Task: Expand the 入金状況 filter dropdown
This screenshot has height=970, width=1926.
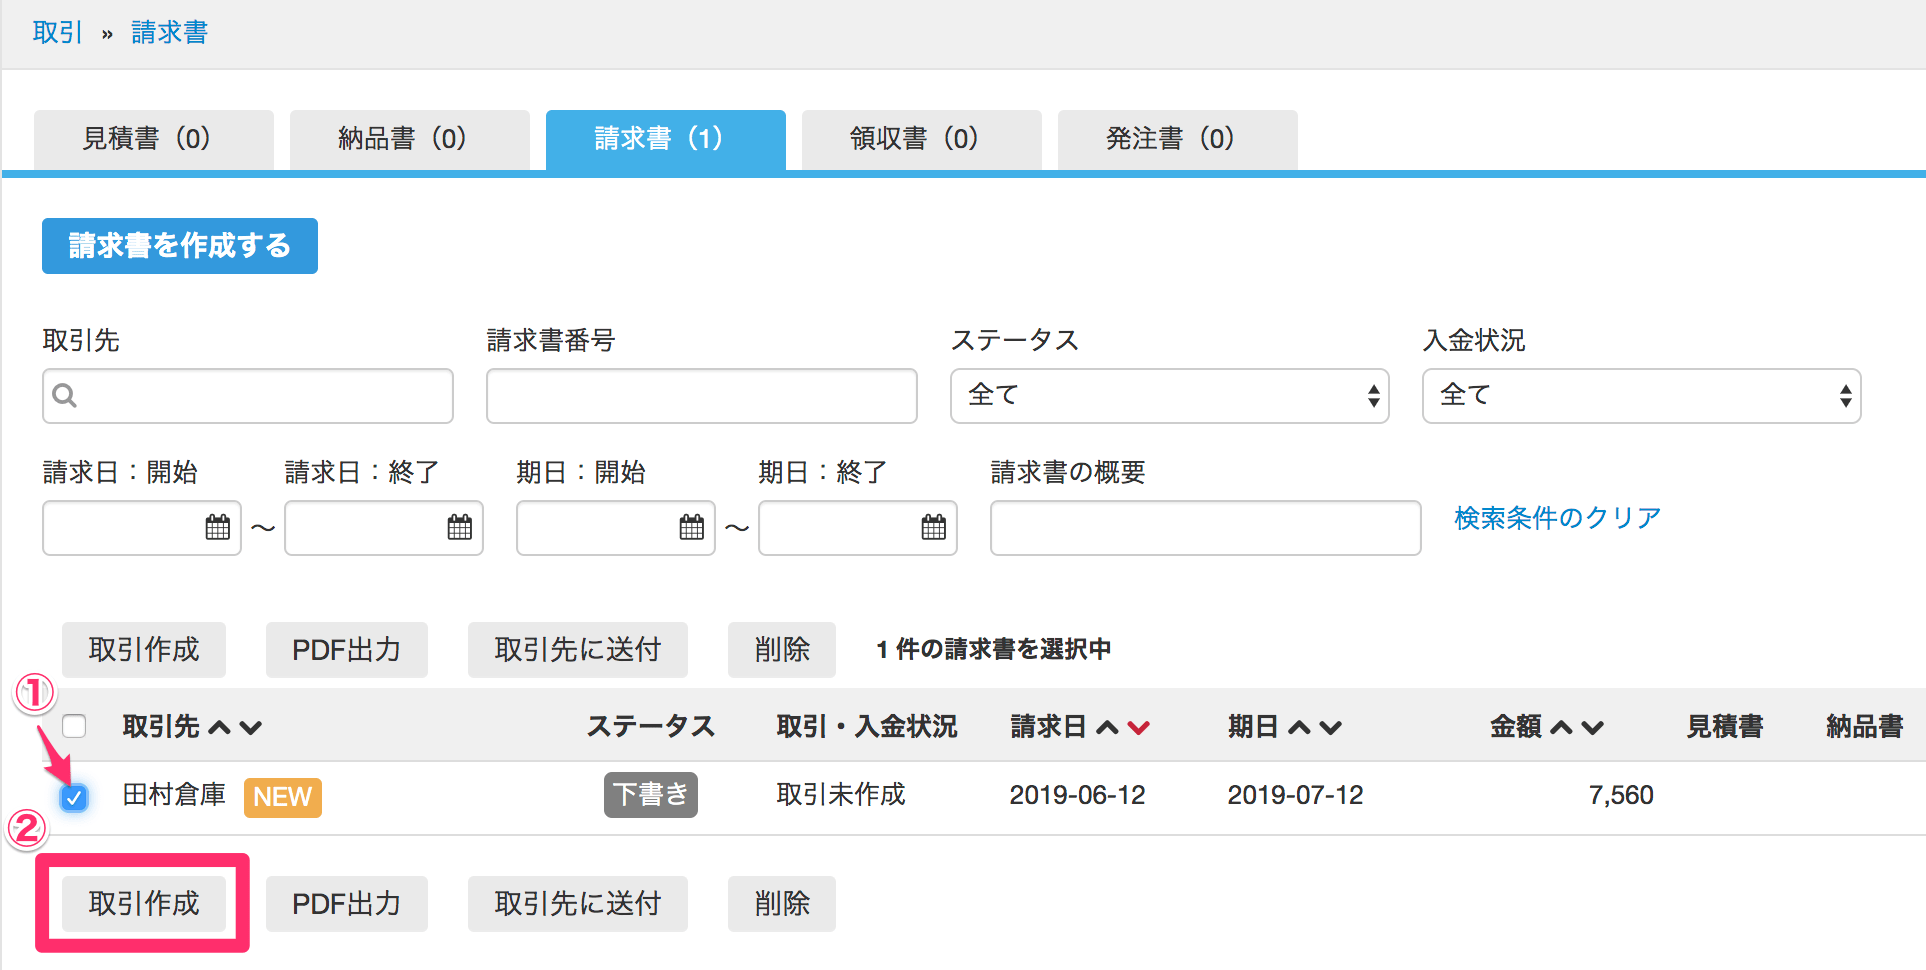Action: (1641, 396)
